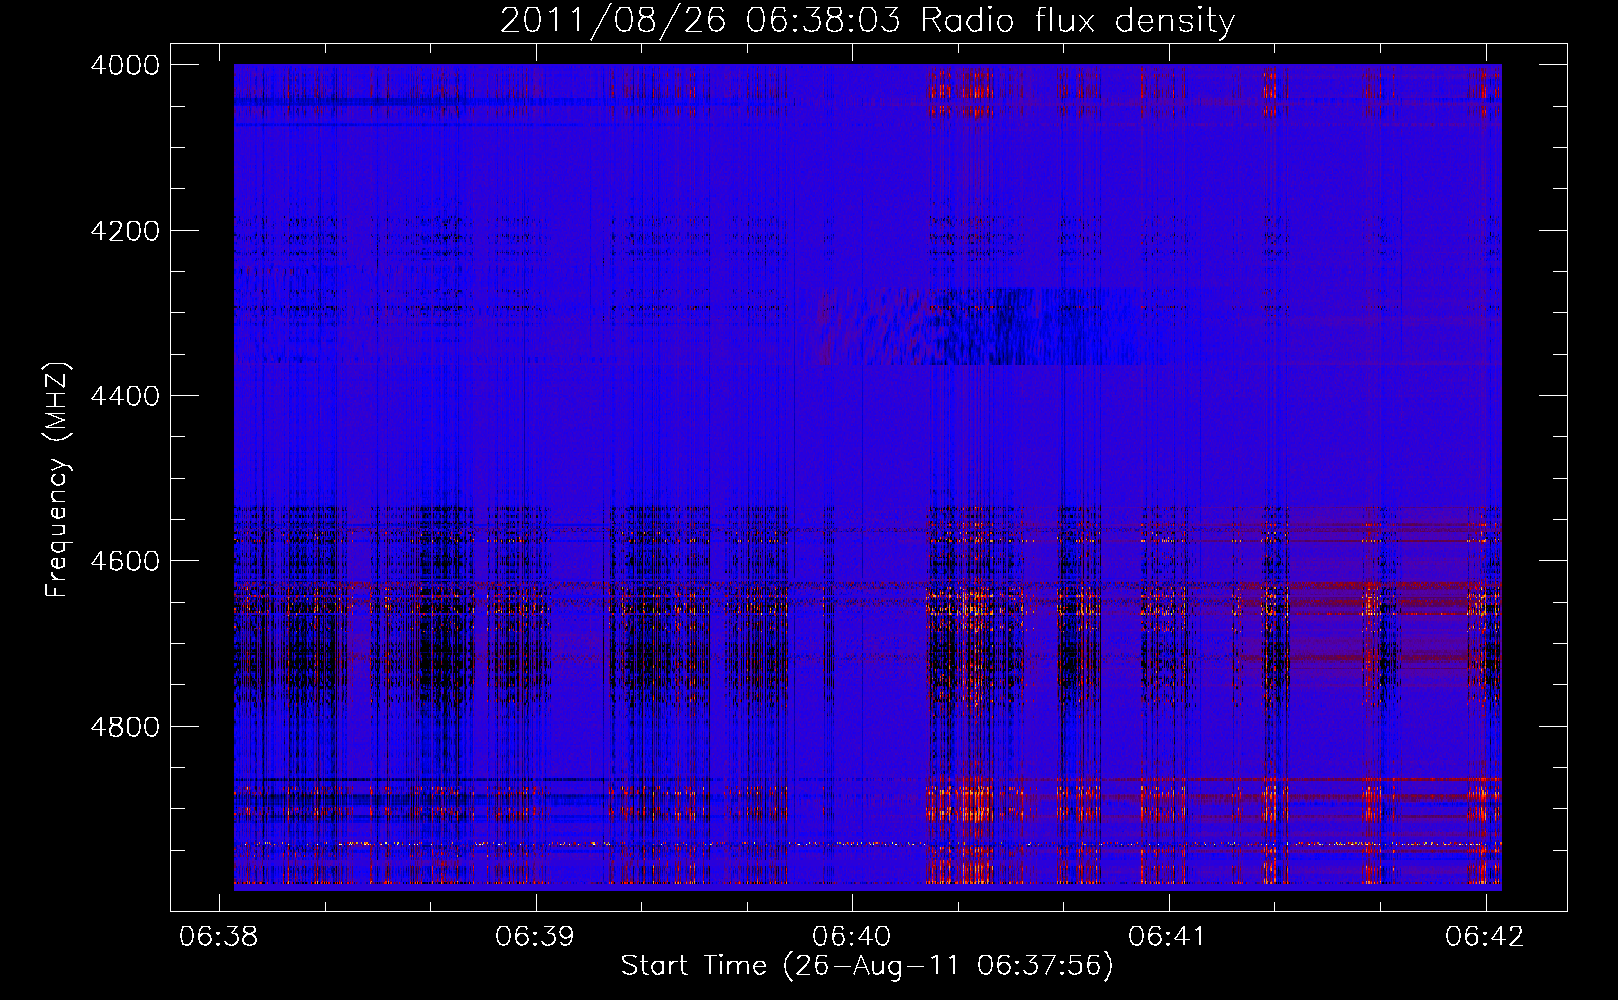
Task: Click the "Frequency (MHZ)" y-axis label
Action: (58, 480)
